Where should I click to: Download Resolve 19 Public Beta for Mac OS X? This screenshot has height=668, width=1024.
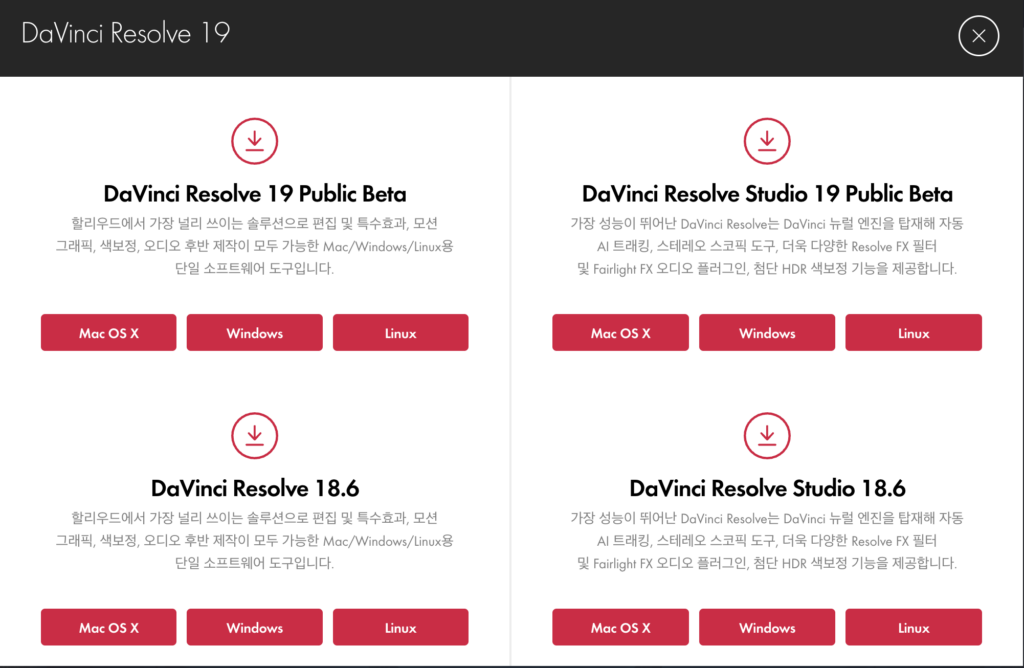coord(108,333)
